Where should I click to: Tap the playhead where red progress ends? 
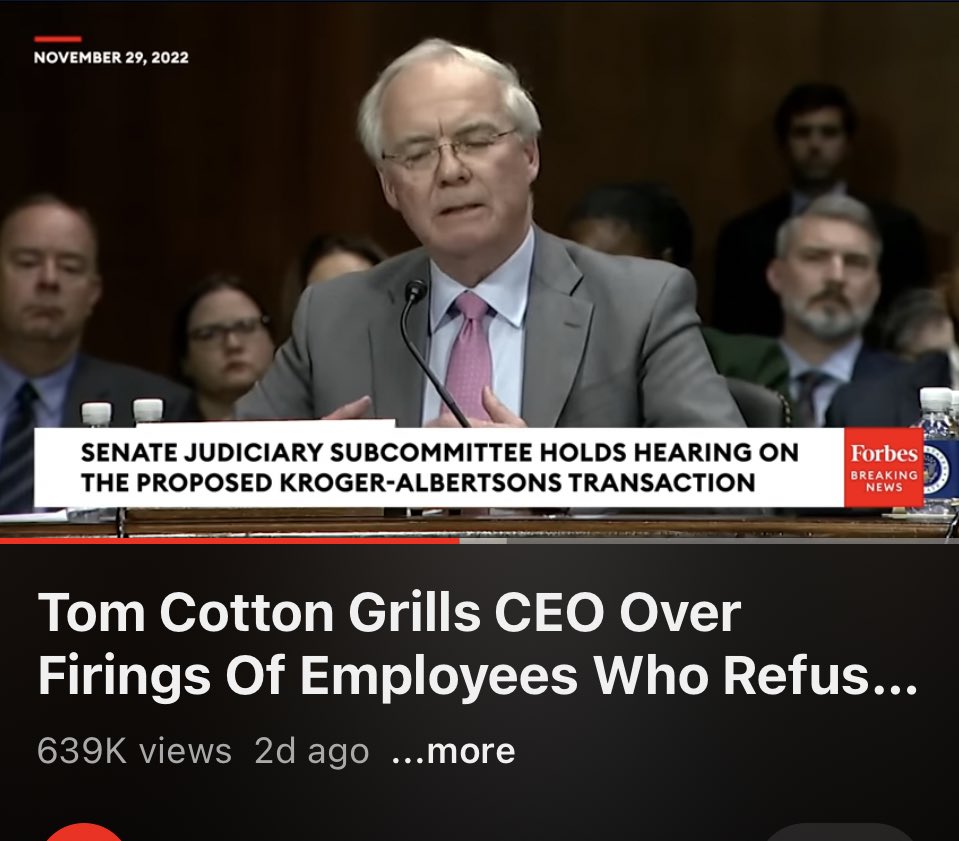point(459,541)
